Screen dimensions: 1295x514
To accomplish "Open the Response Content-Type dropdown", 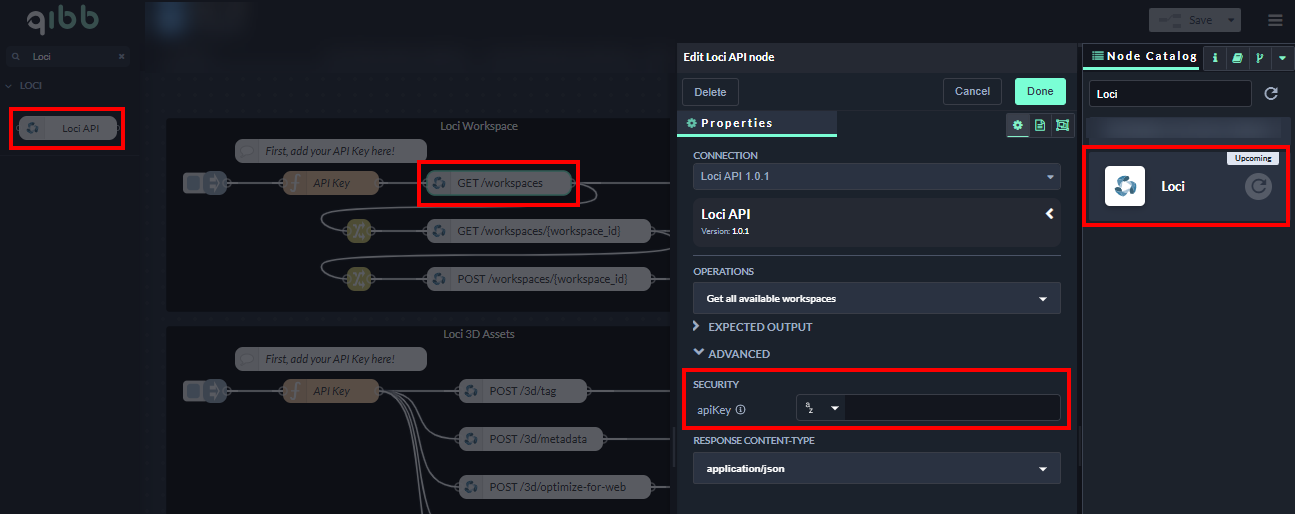I will point(876,468).
